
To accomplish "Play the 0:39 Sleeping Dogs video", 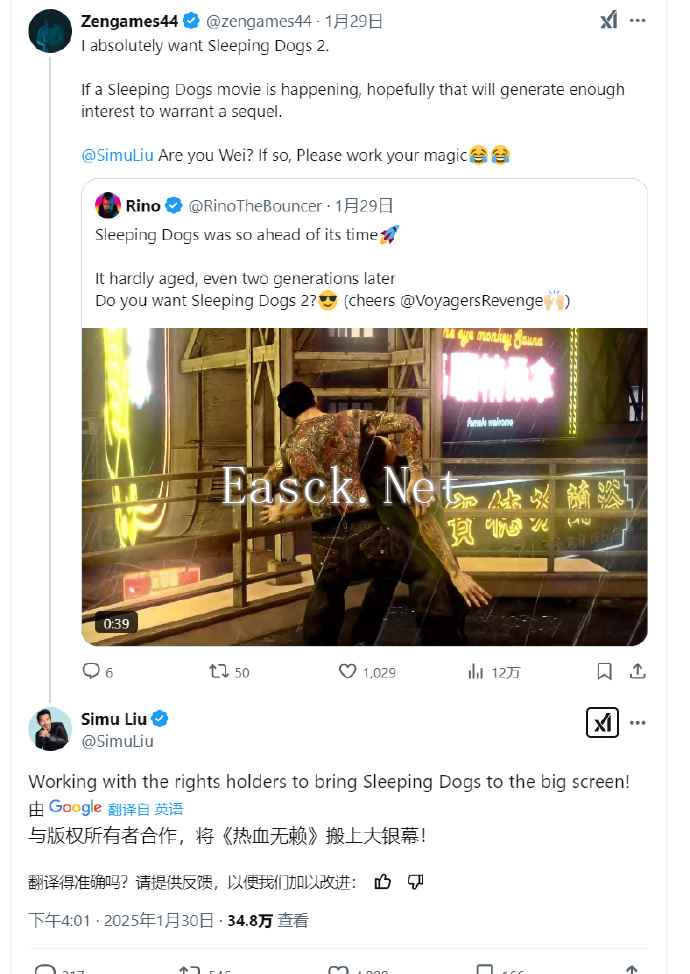I will [x=365, y=486].
